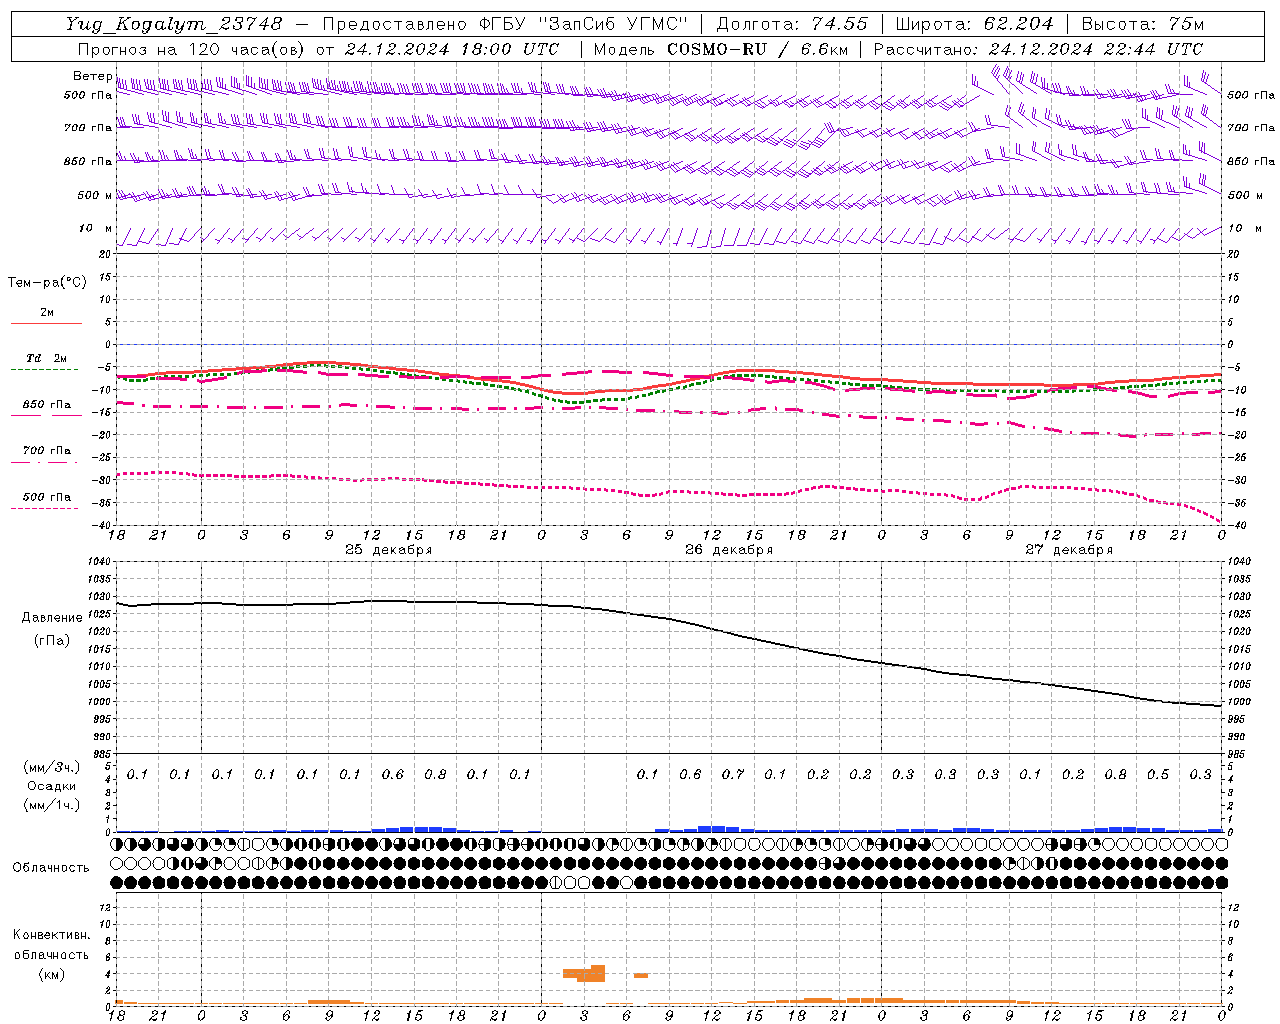1280x1024 pixels.
Task: Click the 'Долгота: 74.55' longitude field
Action: point(792,24)
